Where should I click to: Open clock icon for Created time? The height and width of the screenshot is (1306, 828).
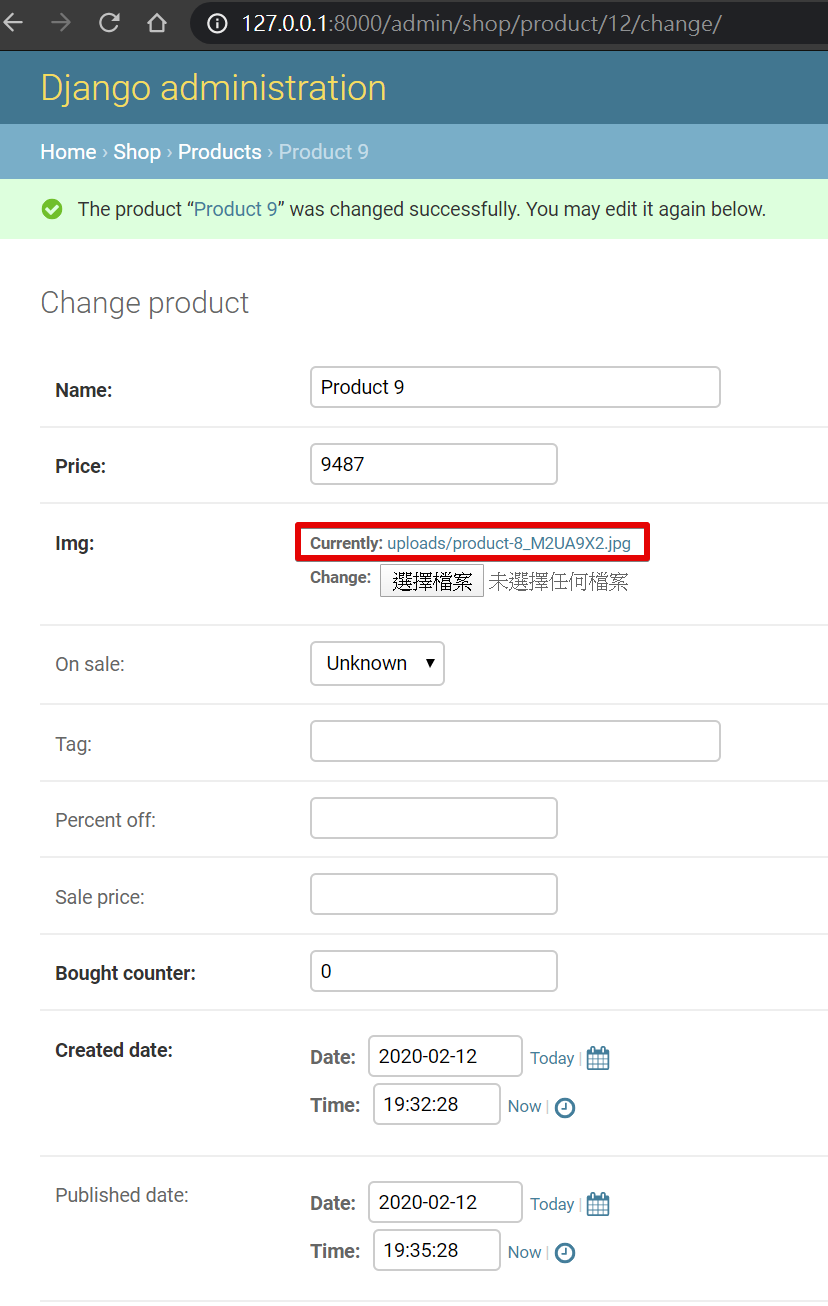click(x=565, y=1107)
